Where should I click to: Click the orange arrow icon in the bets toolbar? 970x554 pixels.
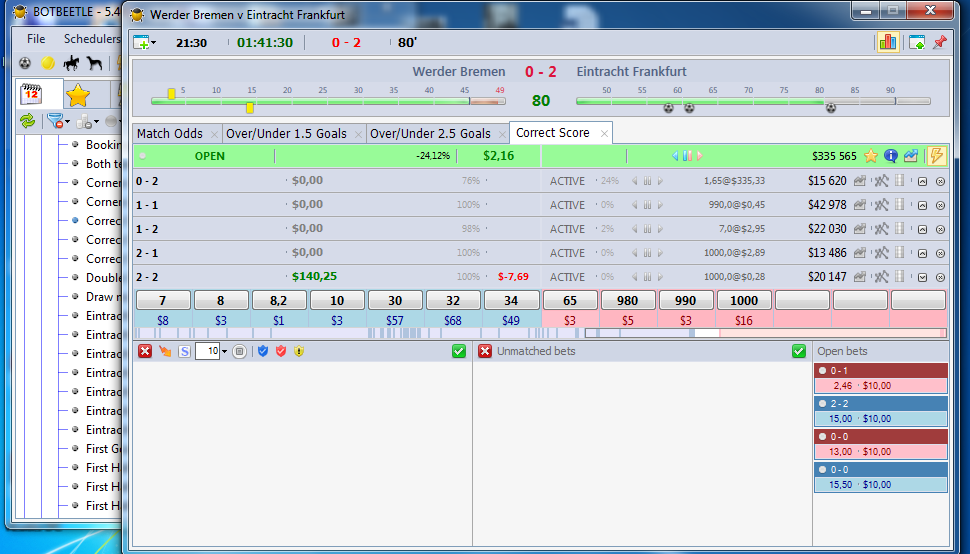click(x=165, y=351)
